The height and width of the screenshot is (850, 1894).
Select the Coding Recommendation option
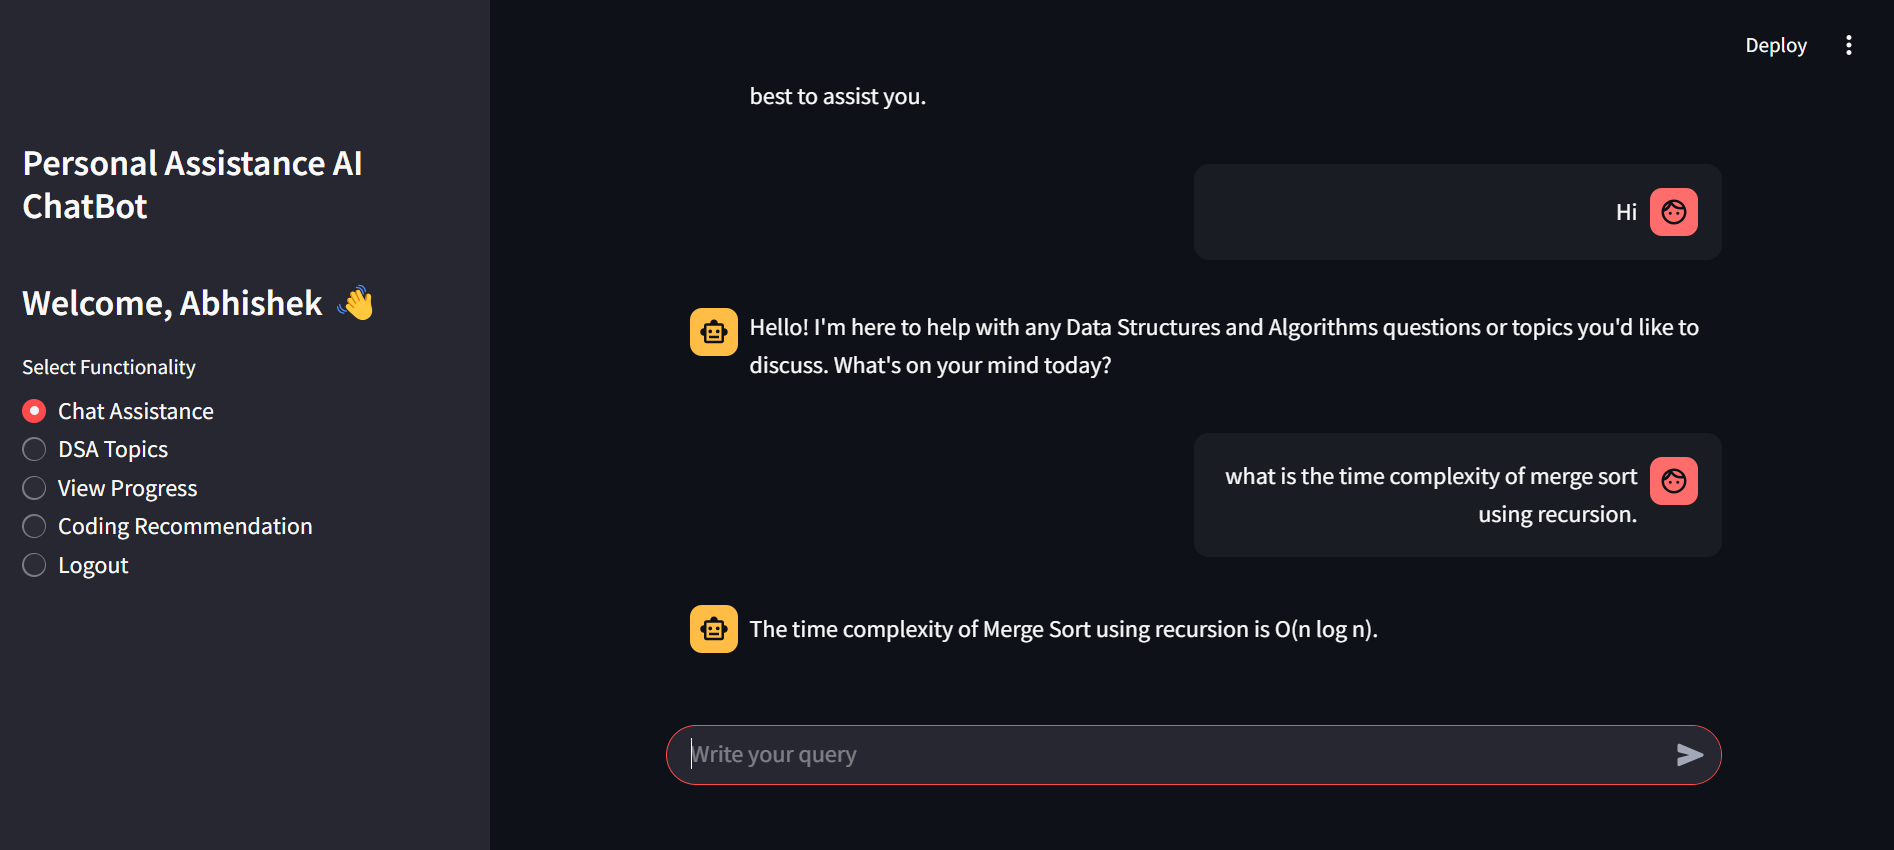click(167, 526)
